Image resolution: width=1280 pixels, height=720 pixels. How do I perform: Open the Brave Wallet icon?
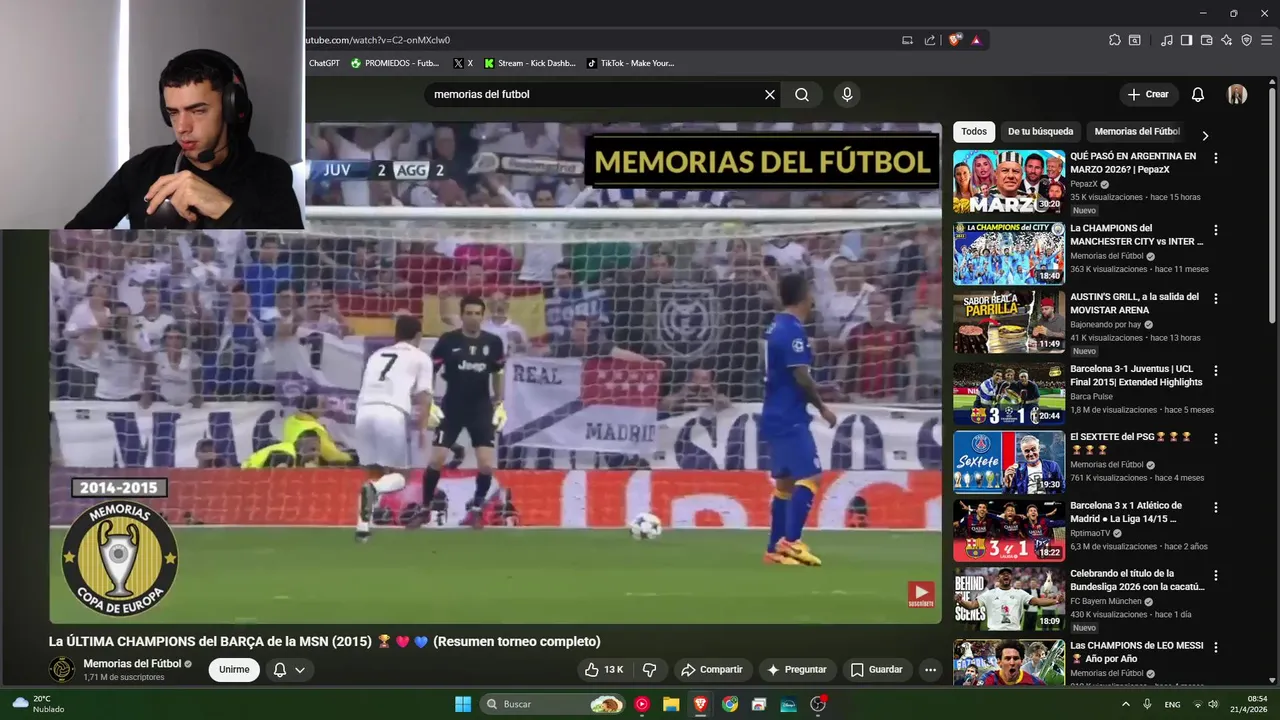(1206, 40)
